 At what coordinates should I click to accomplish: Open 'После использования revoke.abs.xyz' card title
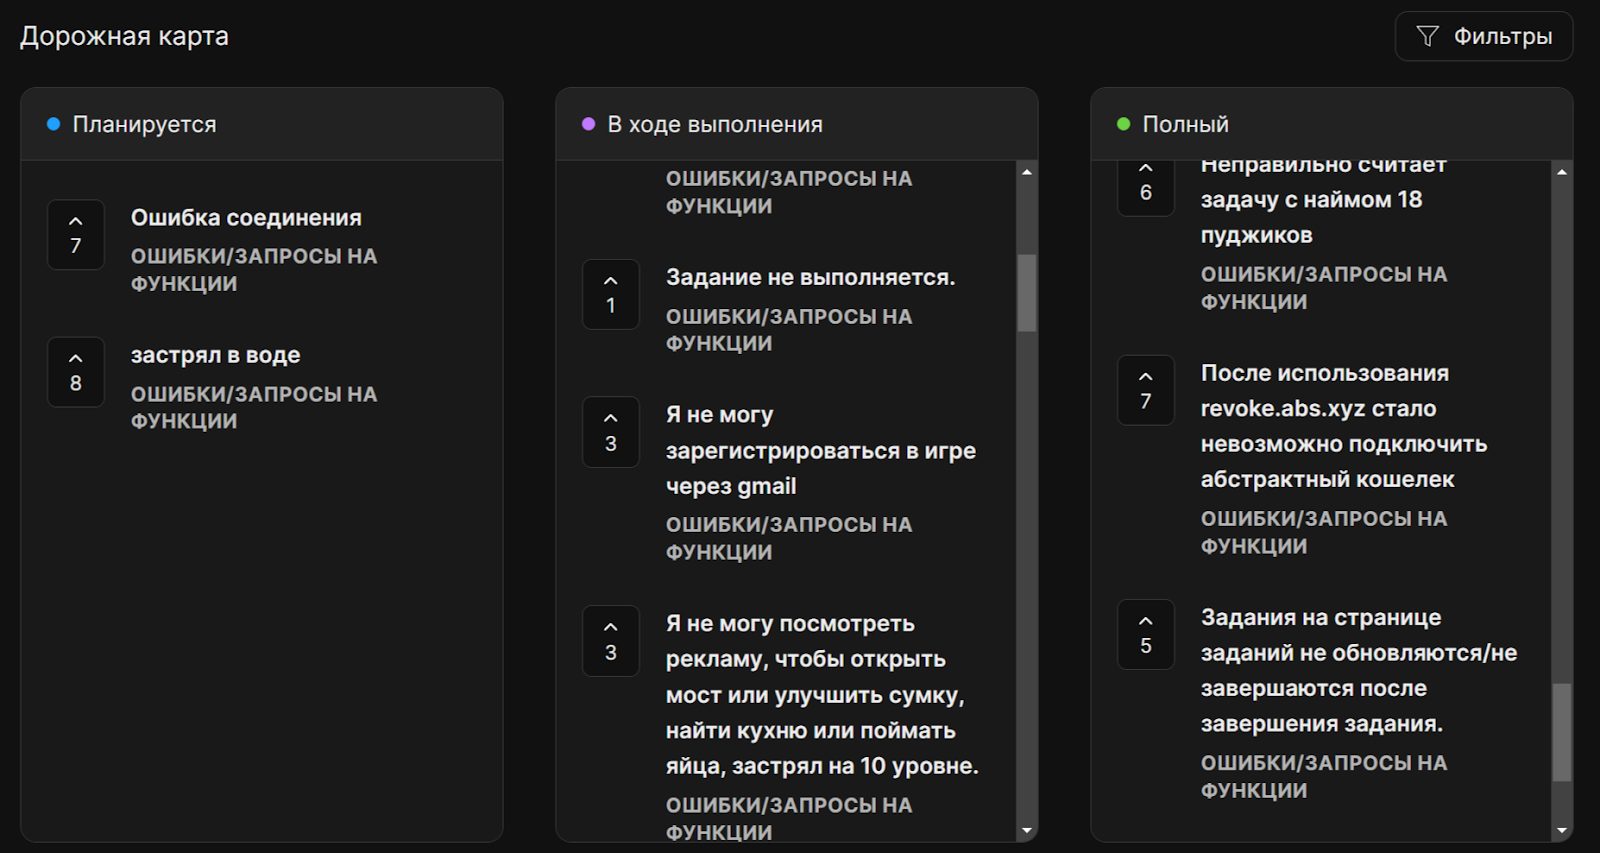tap(1344, 426)
